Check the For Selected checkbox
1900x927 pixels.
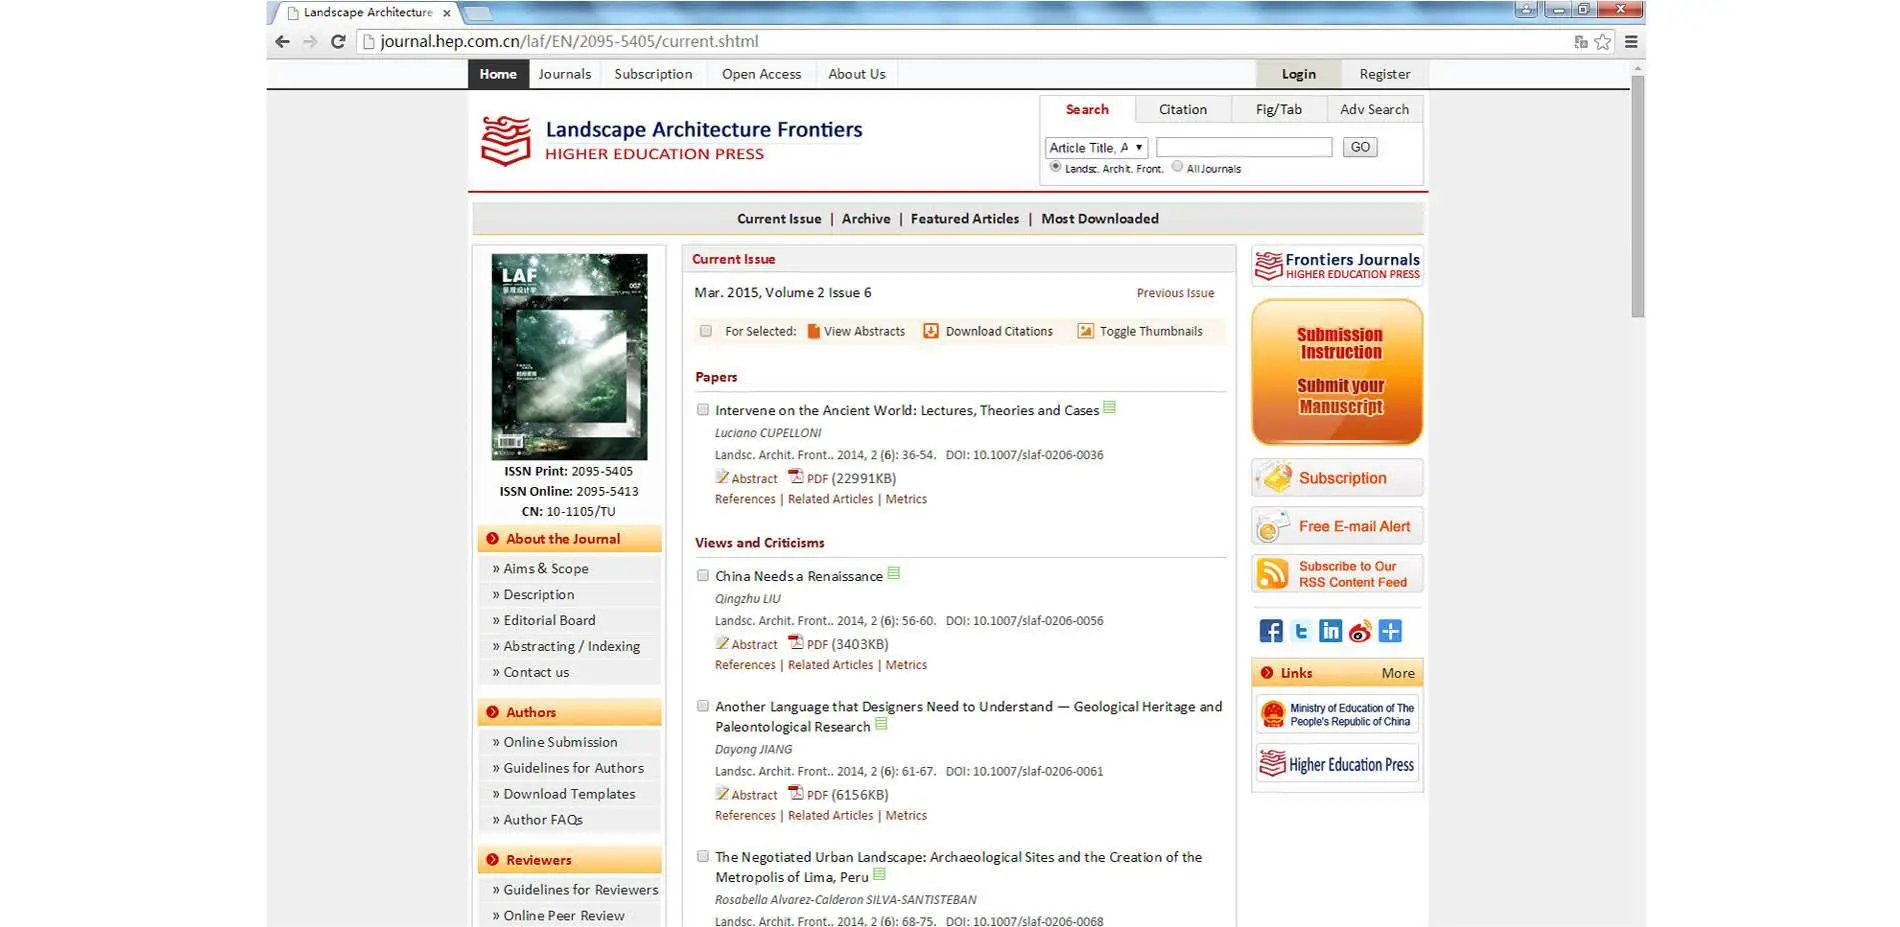pyautogui.click(x=706, y=331)
